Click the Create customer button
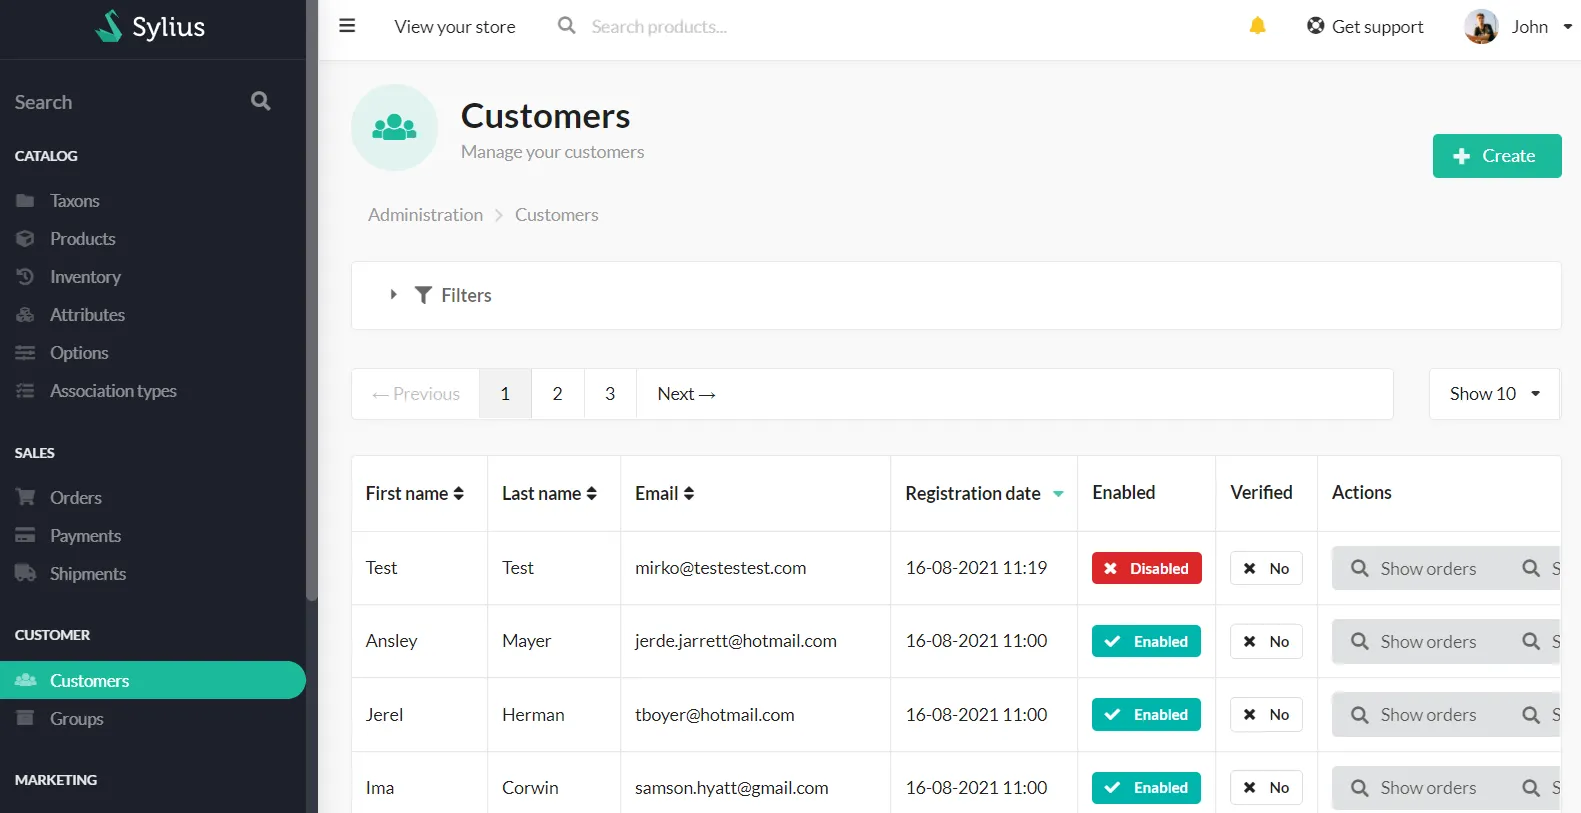Image resolution: width=1581 pixels, height=813 pixels. point(1497,156)
